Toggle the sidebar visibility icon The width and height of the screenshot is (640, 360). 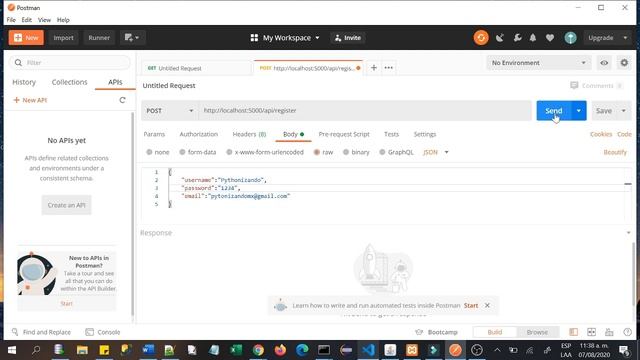[x=573, y=332]
